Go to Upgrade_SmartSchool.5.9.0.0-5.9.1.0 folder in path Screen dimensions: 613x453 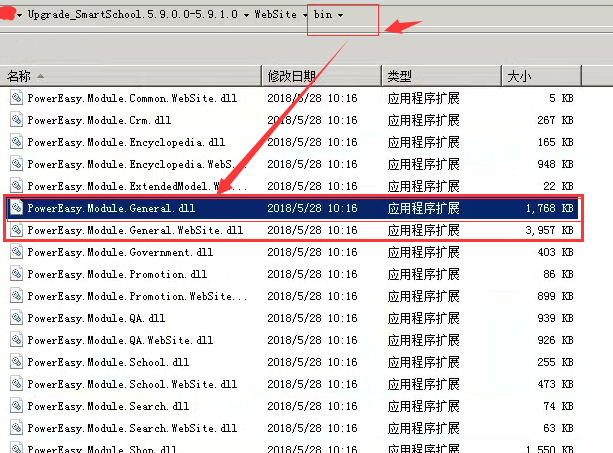pos(133,16)
